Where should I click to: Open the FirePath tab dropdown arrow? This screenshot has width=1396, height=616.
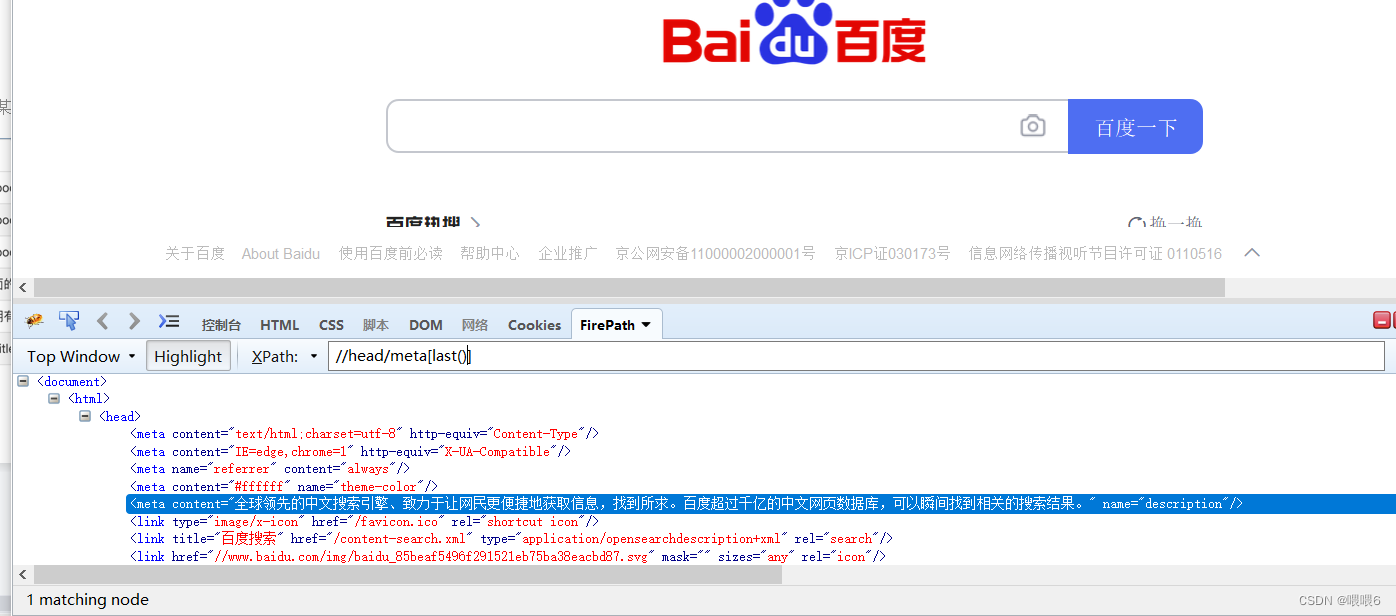(646, 325)
